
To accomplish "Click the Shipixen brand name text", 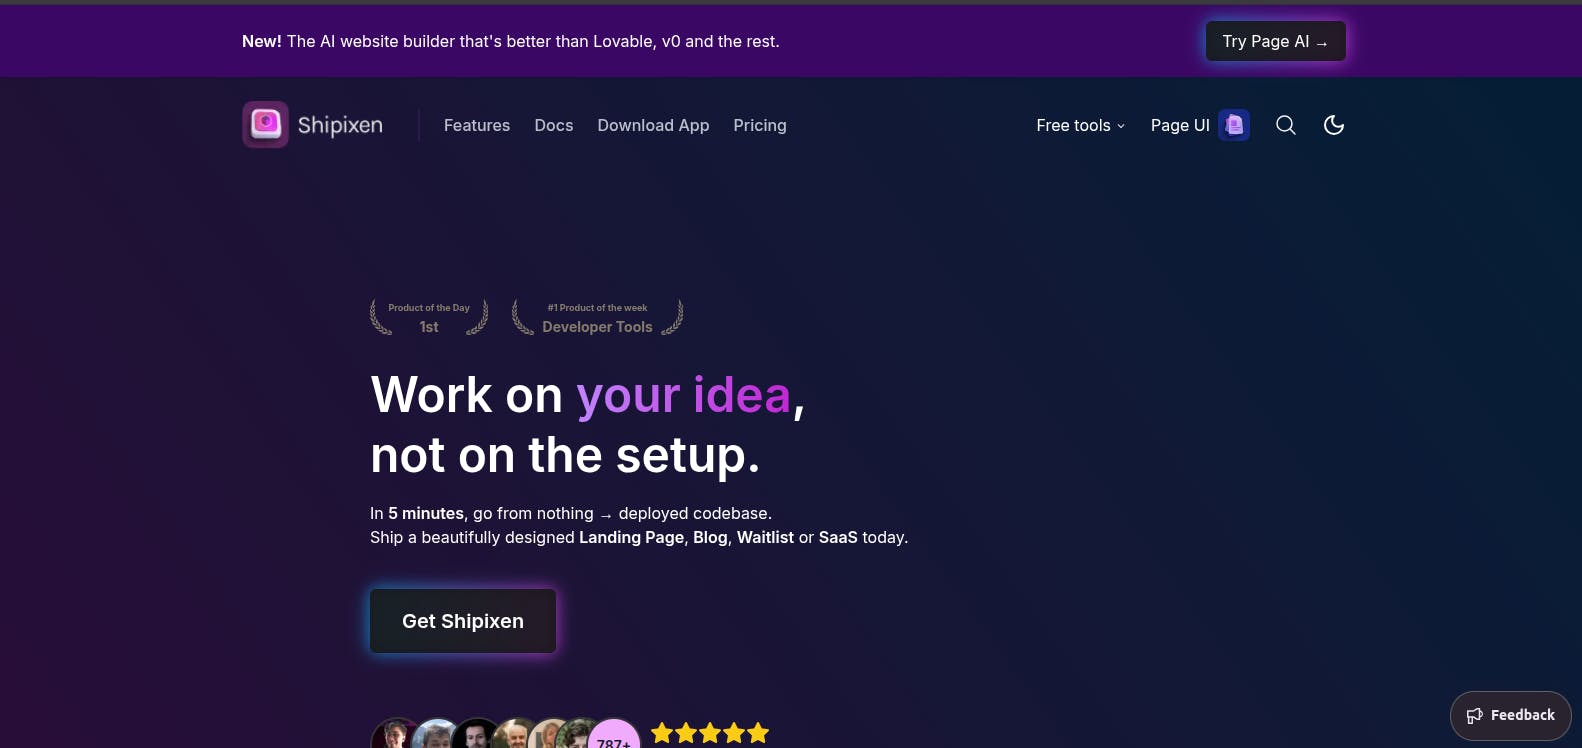I will click(340, 125).
